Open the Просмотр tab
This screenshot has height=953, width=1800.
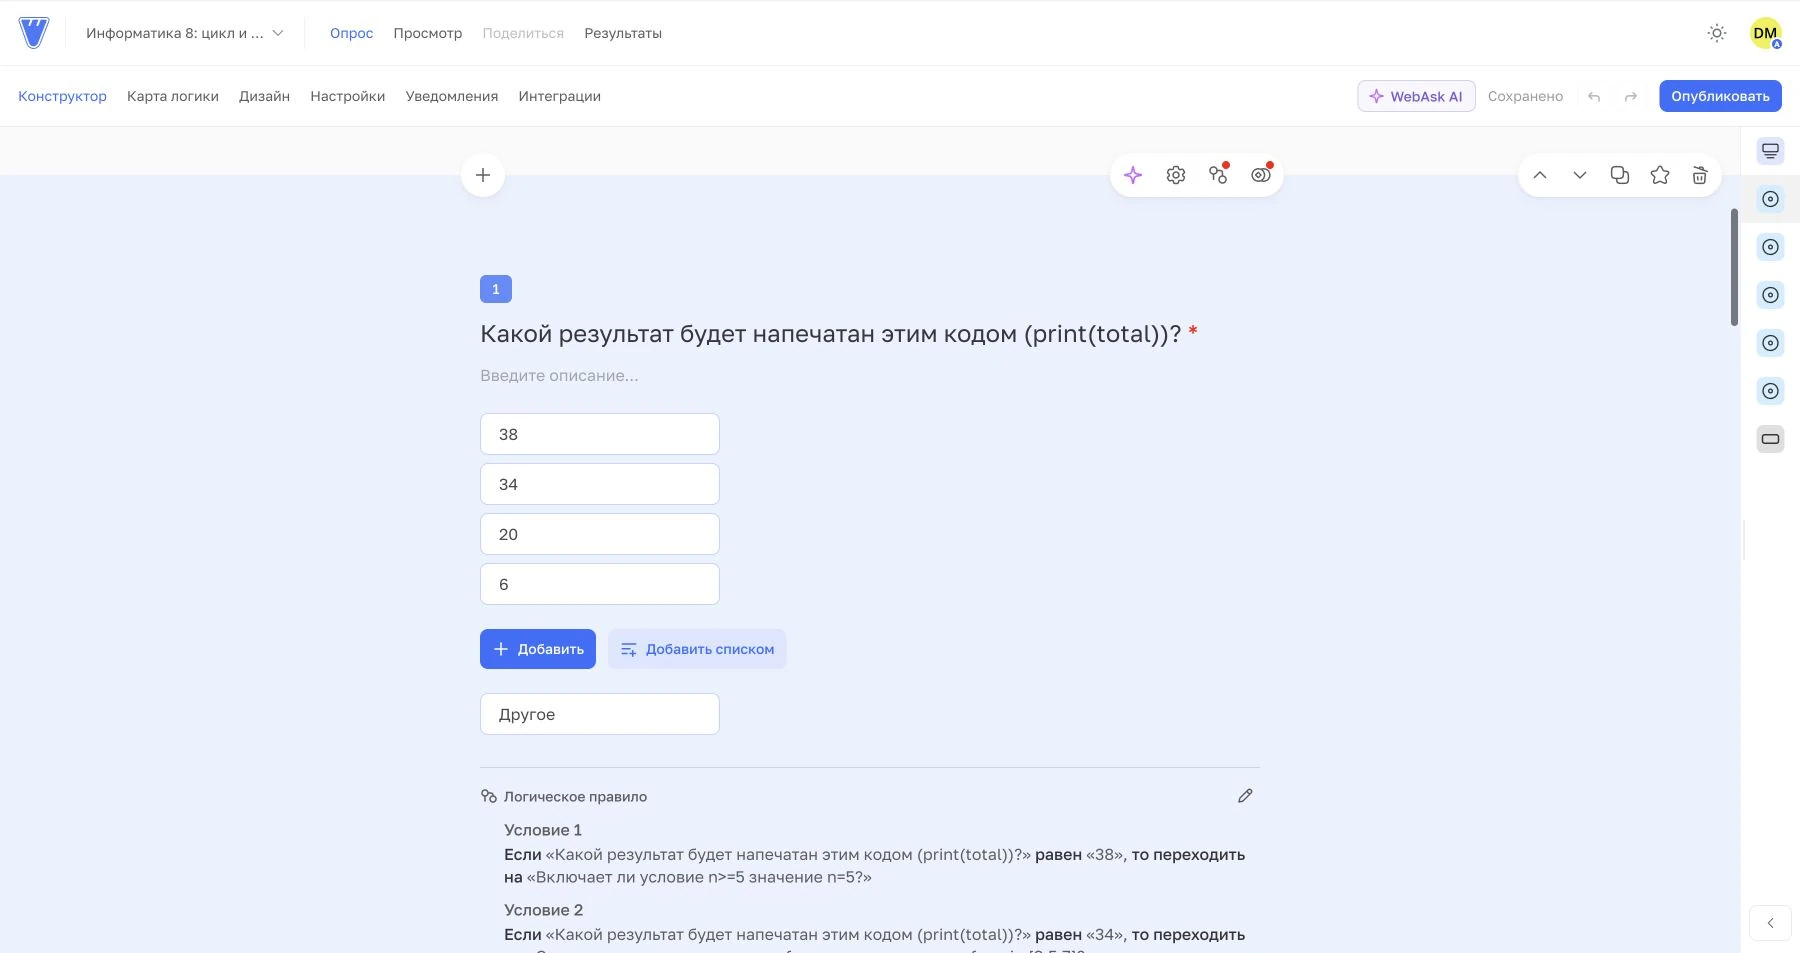428,33
